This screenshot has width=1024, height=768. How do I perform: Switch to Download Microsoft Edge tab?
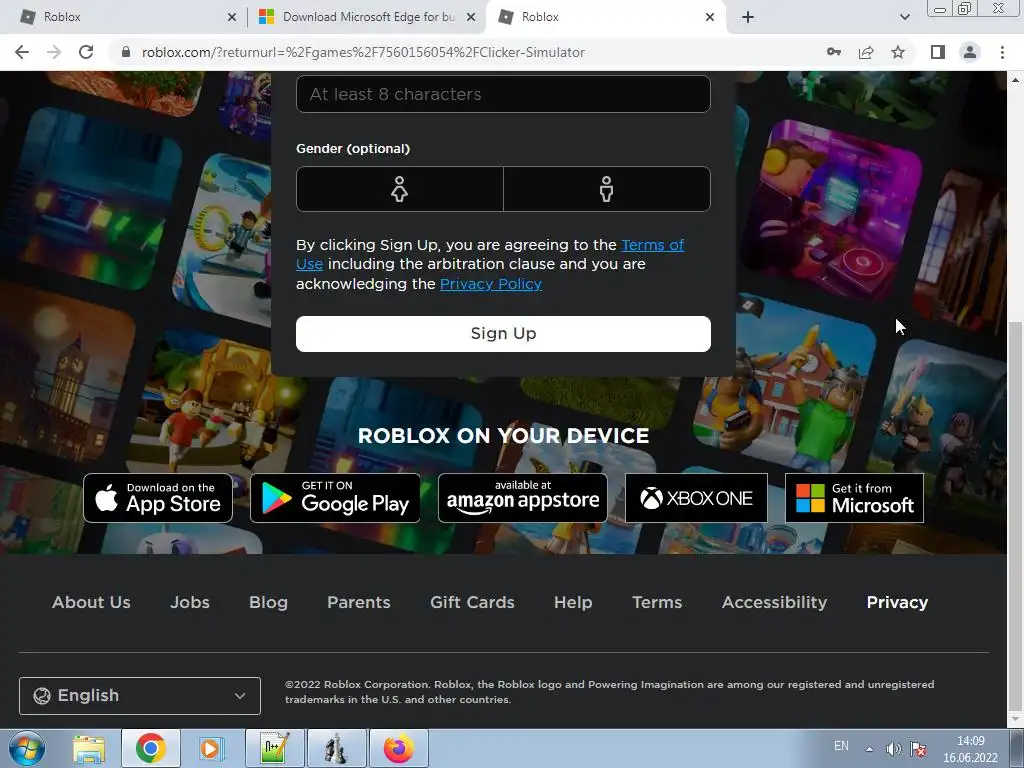(x=366, y=17)
